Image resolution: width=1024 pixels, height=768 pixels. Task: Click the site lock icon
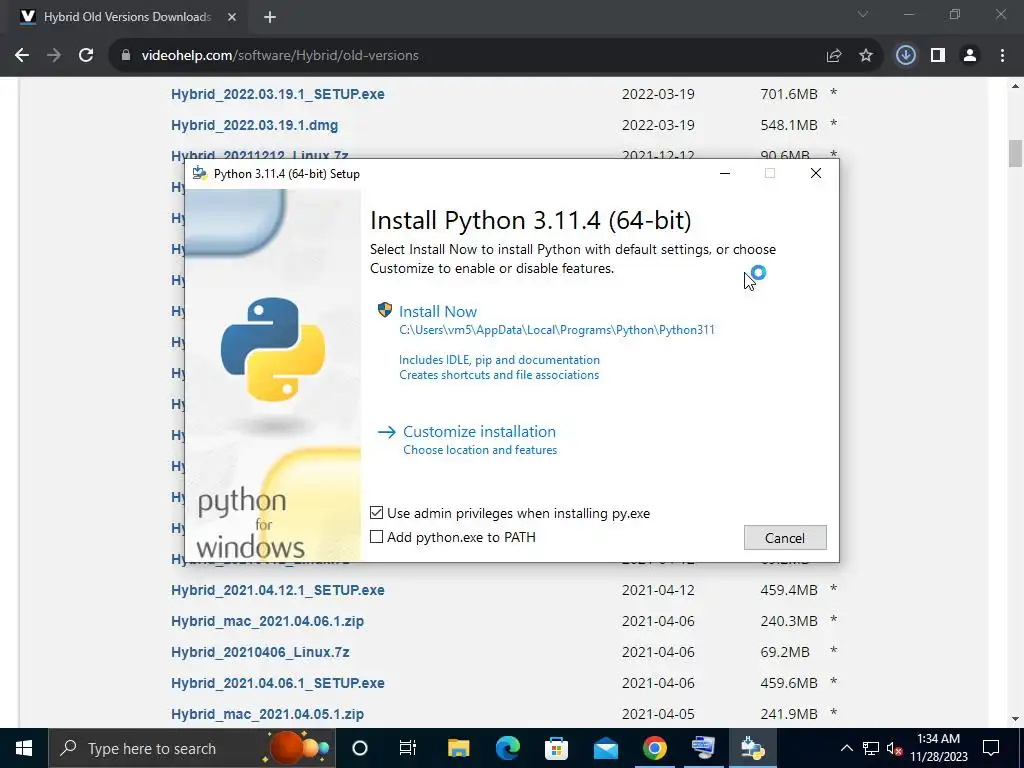pyautogui.click(x=126, y=56)
